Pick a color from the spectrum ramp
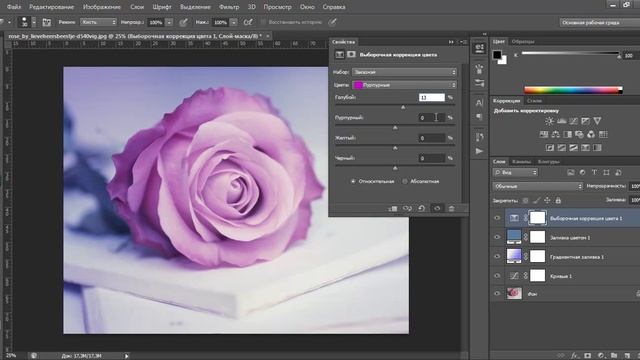 coord(573,90)
